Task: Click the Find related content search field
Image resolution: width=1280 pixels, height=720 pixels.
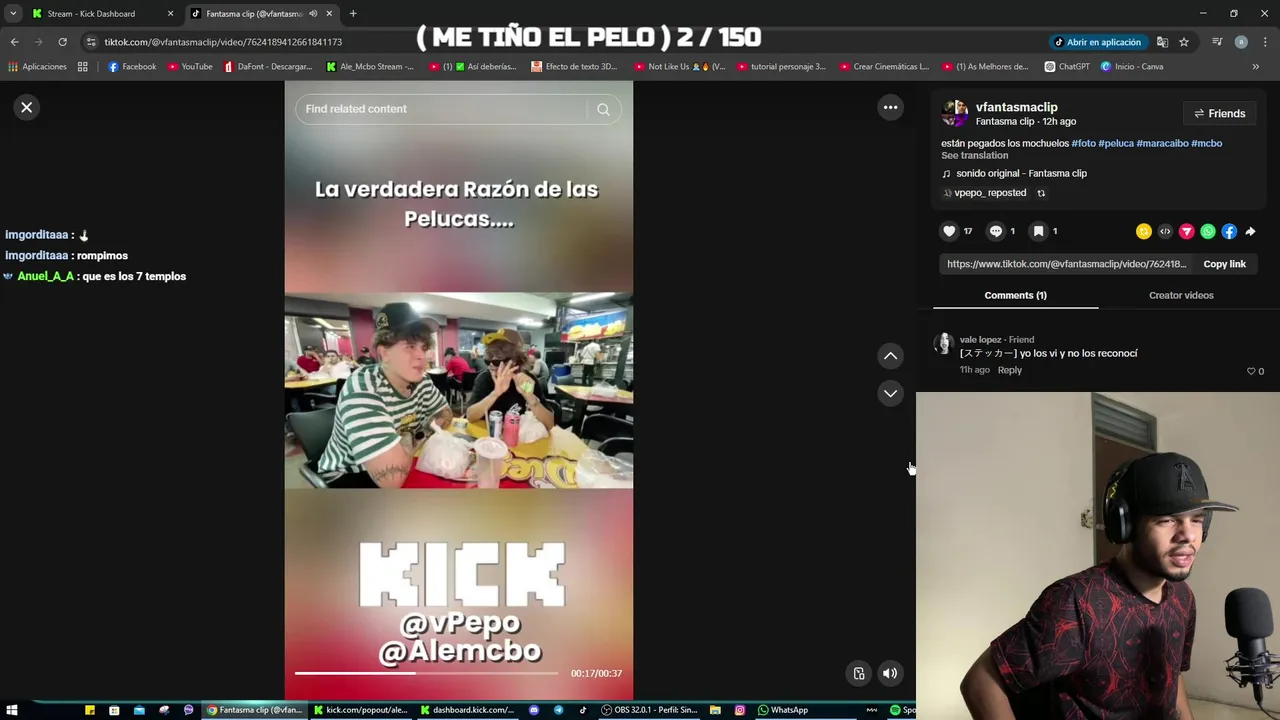Action: pos(445,109)
